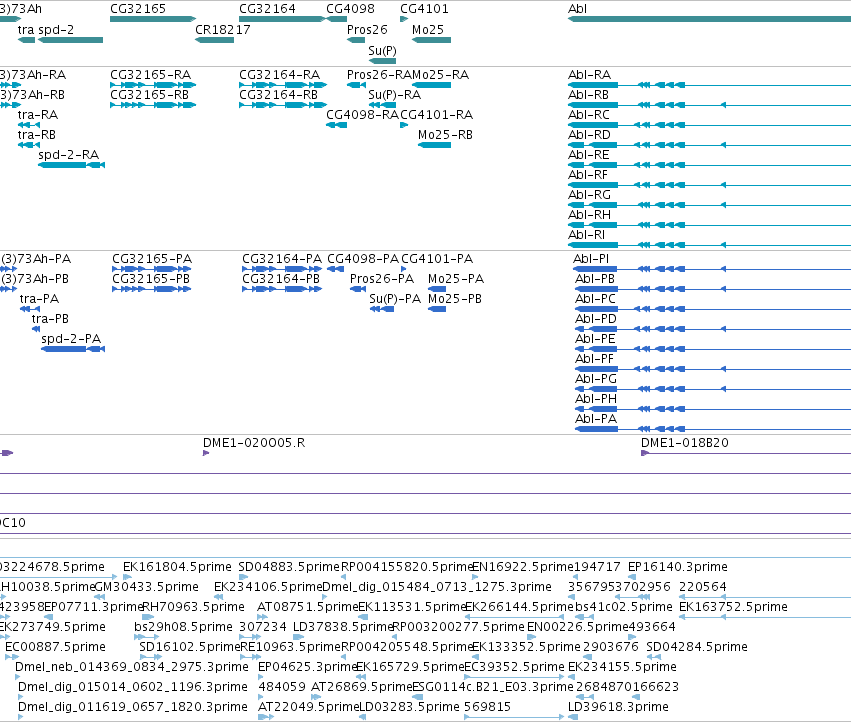Select Dmel_dig_015014_0602_1196.3prime entry

coord(132,687)
